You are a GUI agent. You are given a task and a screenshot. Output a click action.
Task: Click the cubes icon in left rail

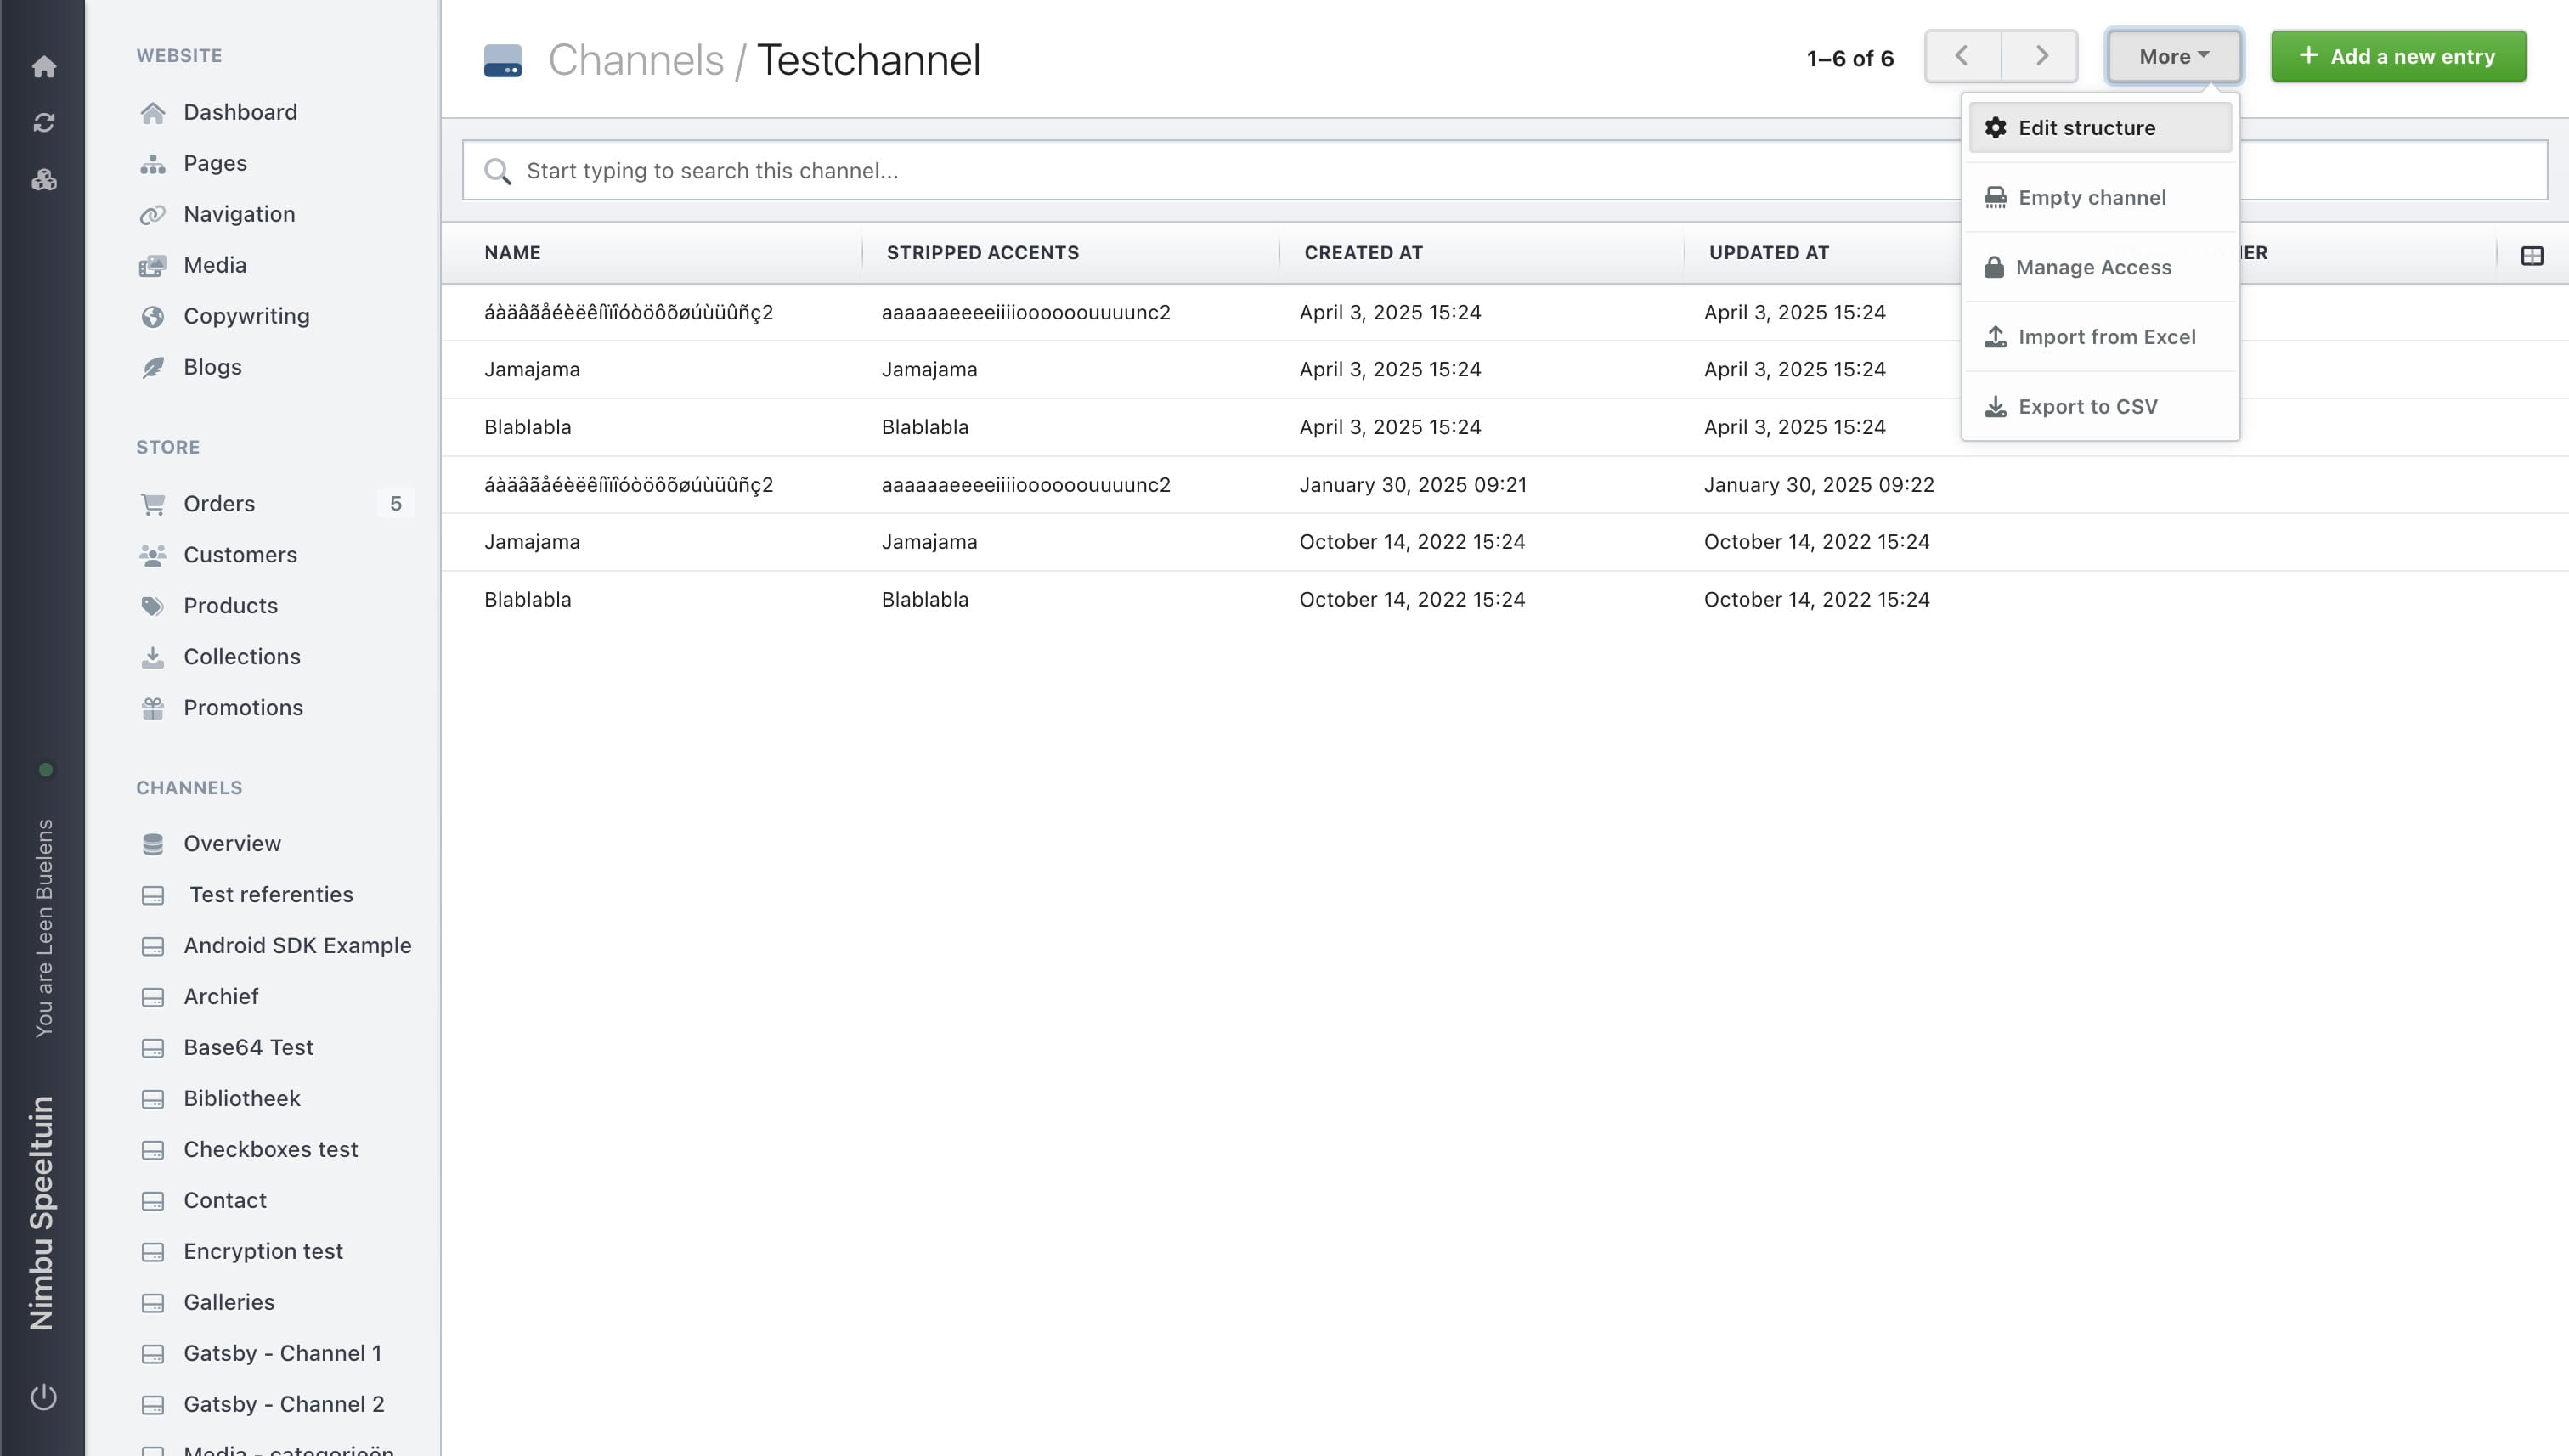pyautogui.click(x=43, y=180)
